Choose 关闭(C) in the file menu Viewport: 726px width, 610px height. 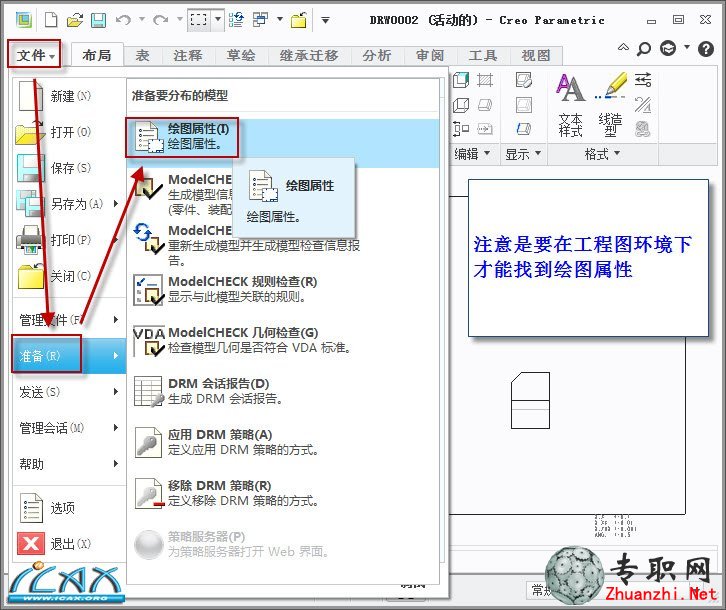pos(69,276)
